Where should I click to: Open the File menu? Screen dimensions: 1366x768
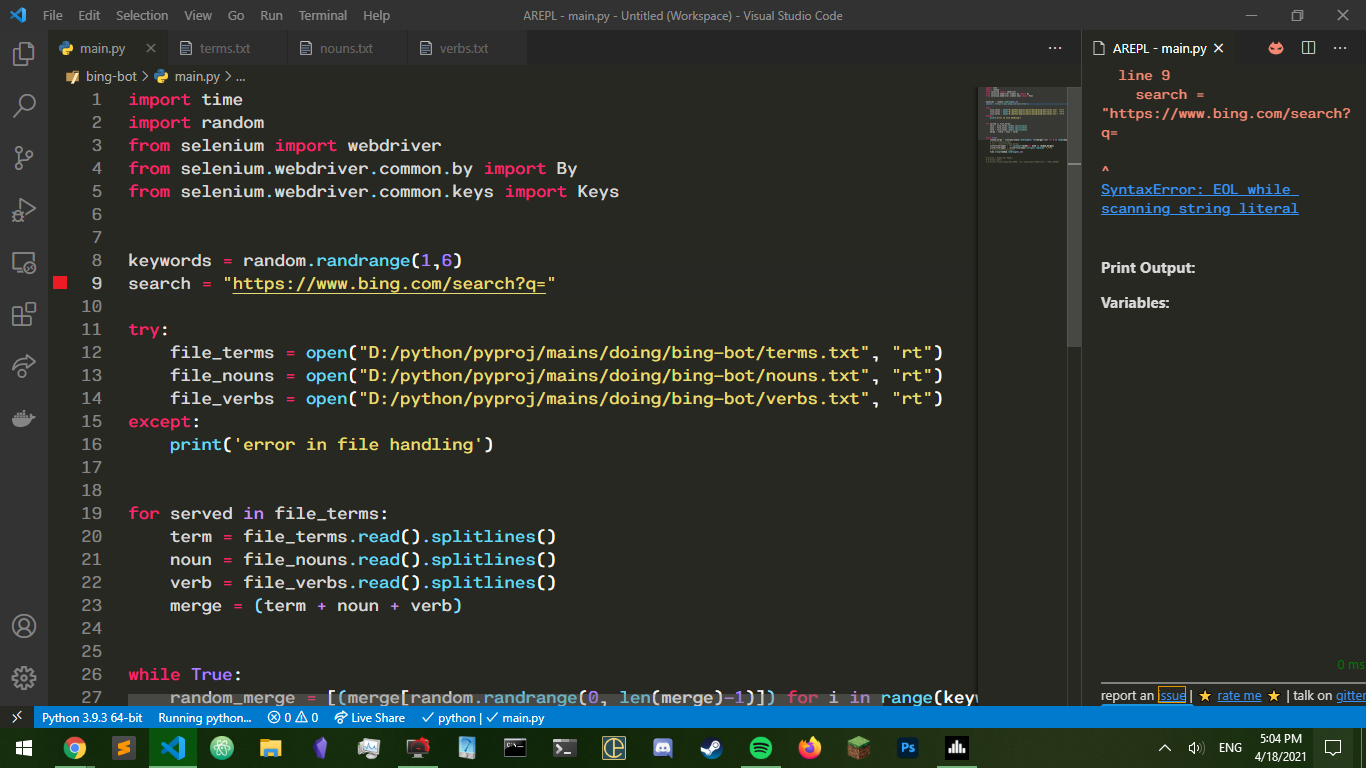(x=53, y=15)
